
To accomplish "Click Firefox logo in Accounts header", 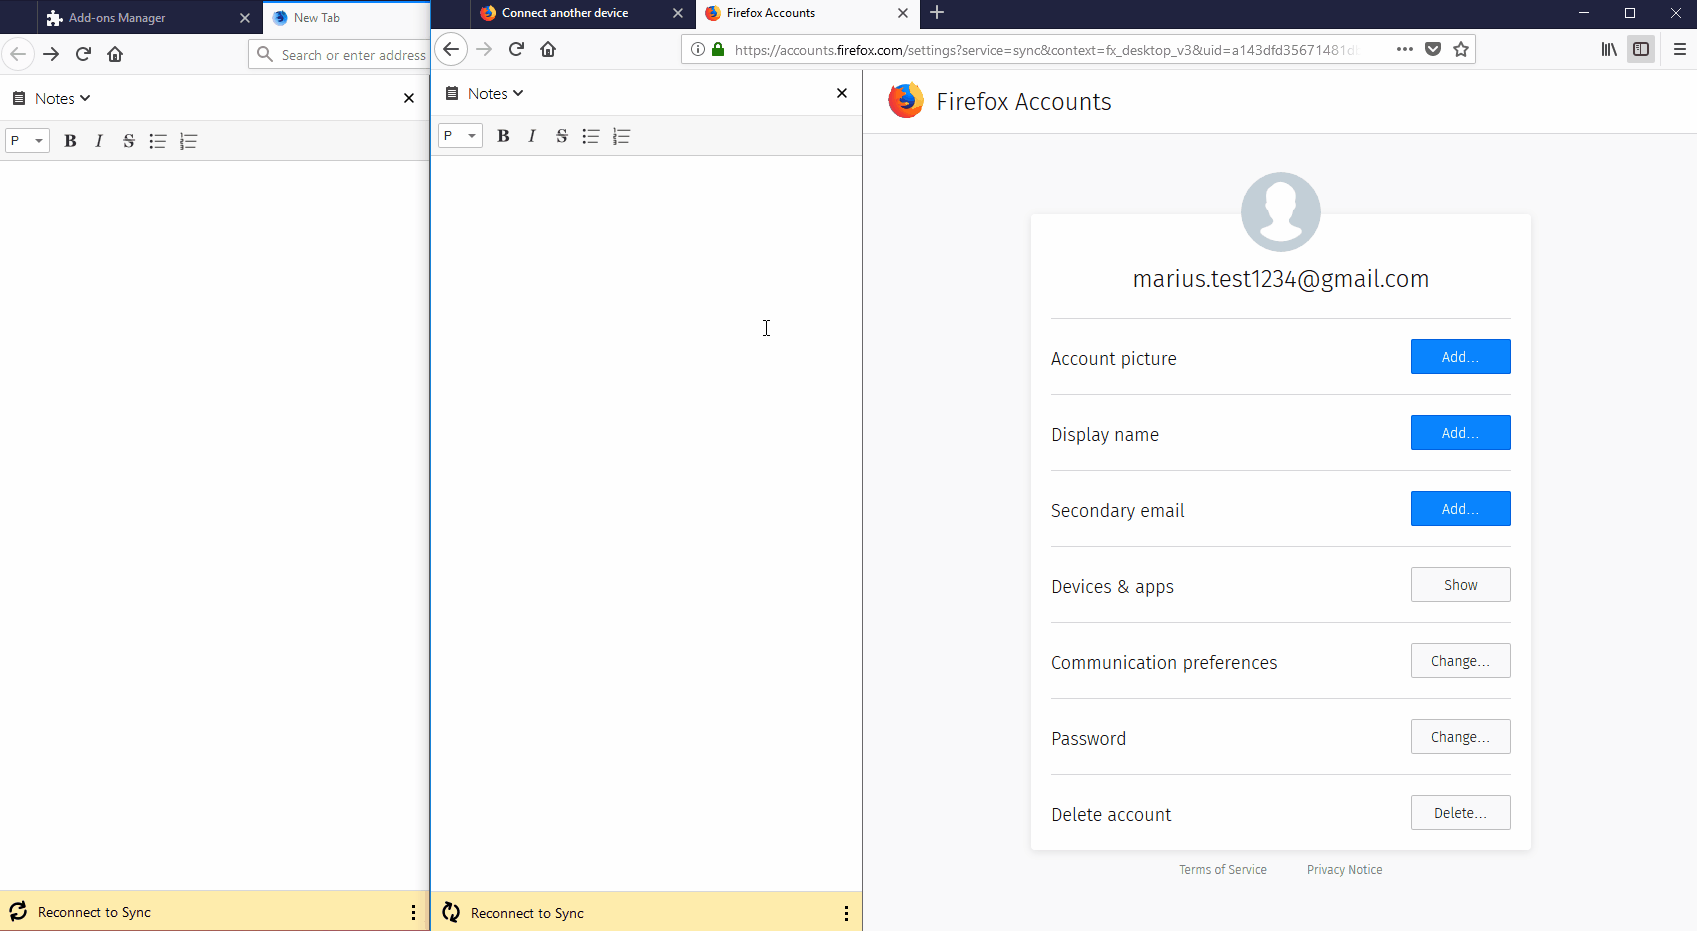I will pyautogui.click(x=906, y=101).
